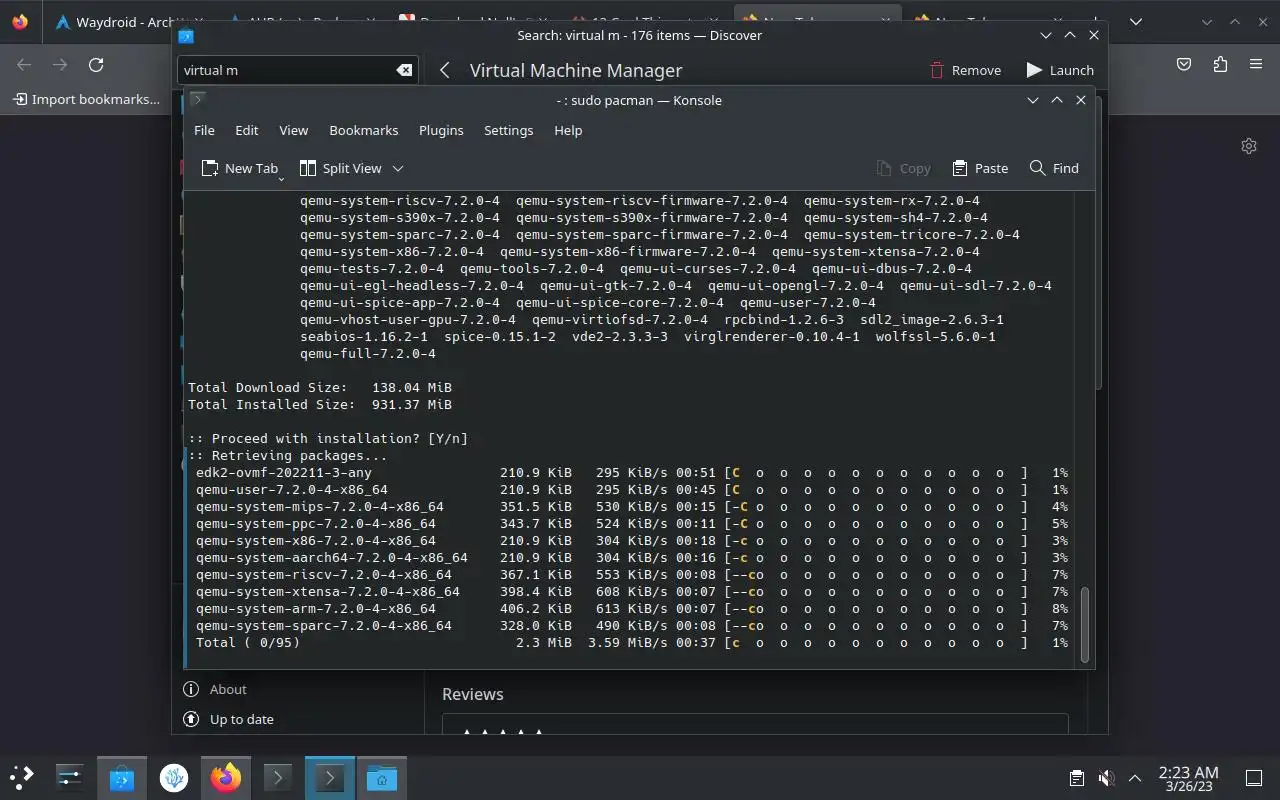Click Remove for Virtual Machine Manager

point(965,70)
